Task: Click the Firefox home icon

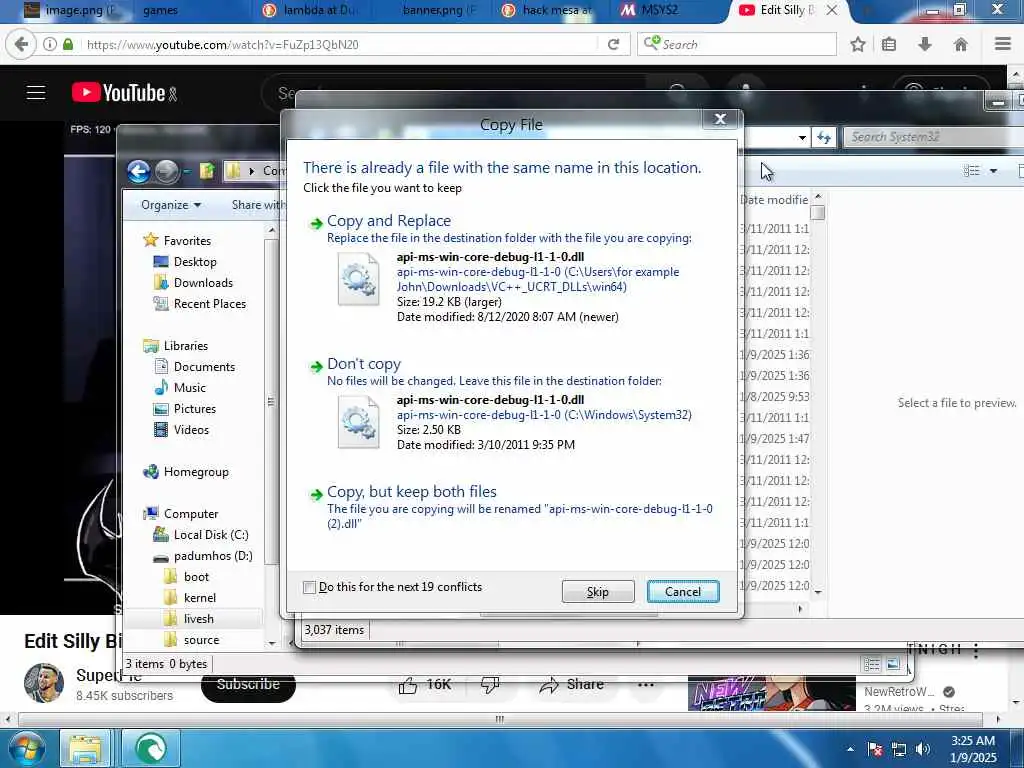Action: click(960, 44)
